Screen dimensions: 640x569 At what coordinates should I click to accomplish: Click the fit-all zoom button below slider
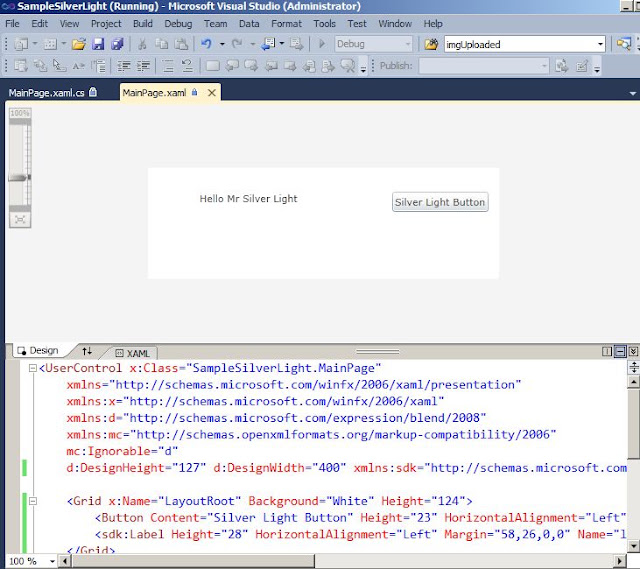pyautogui.click(x=20, y=220)
